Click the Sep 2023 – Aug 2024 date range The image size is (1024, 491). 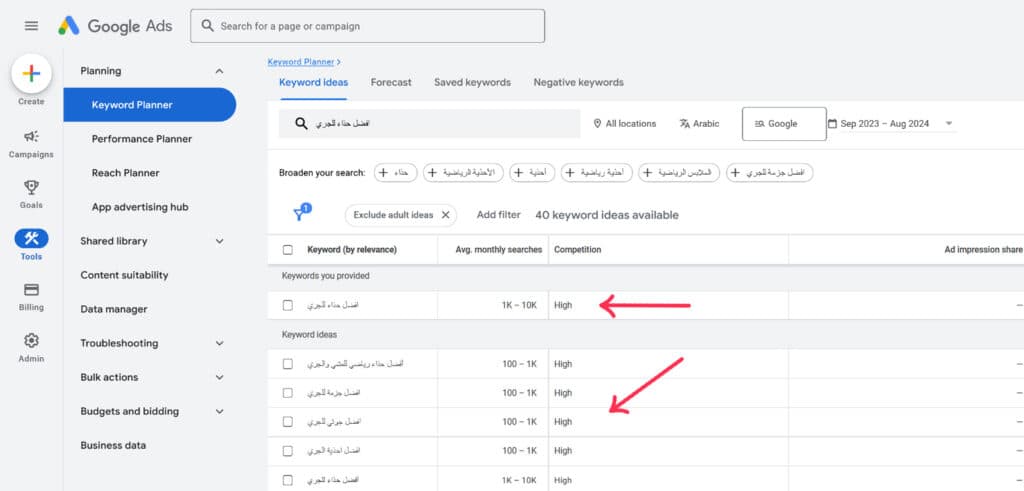(x=885, y=123)
